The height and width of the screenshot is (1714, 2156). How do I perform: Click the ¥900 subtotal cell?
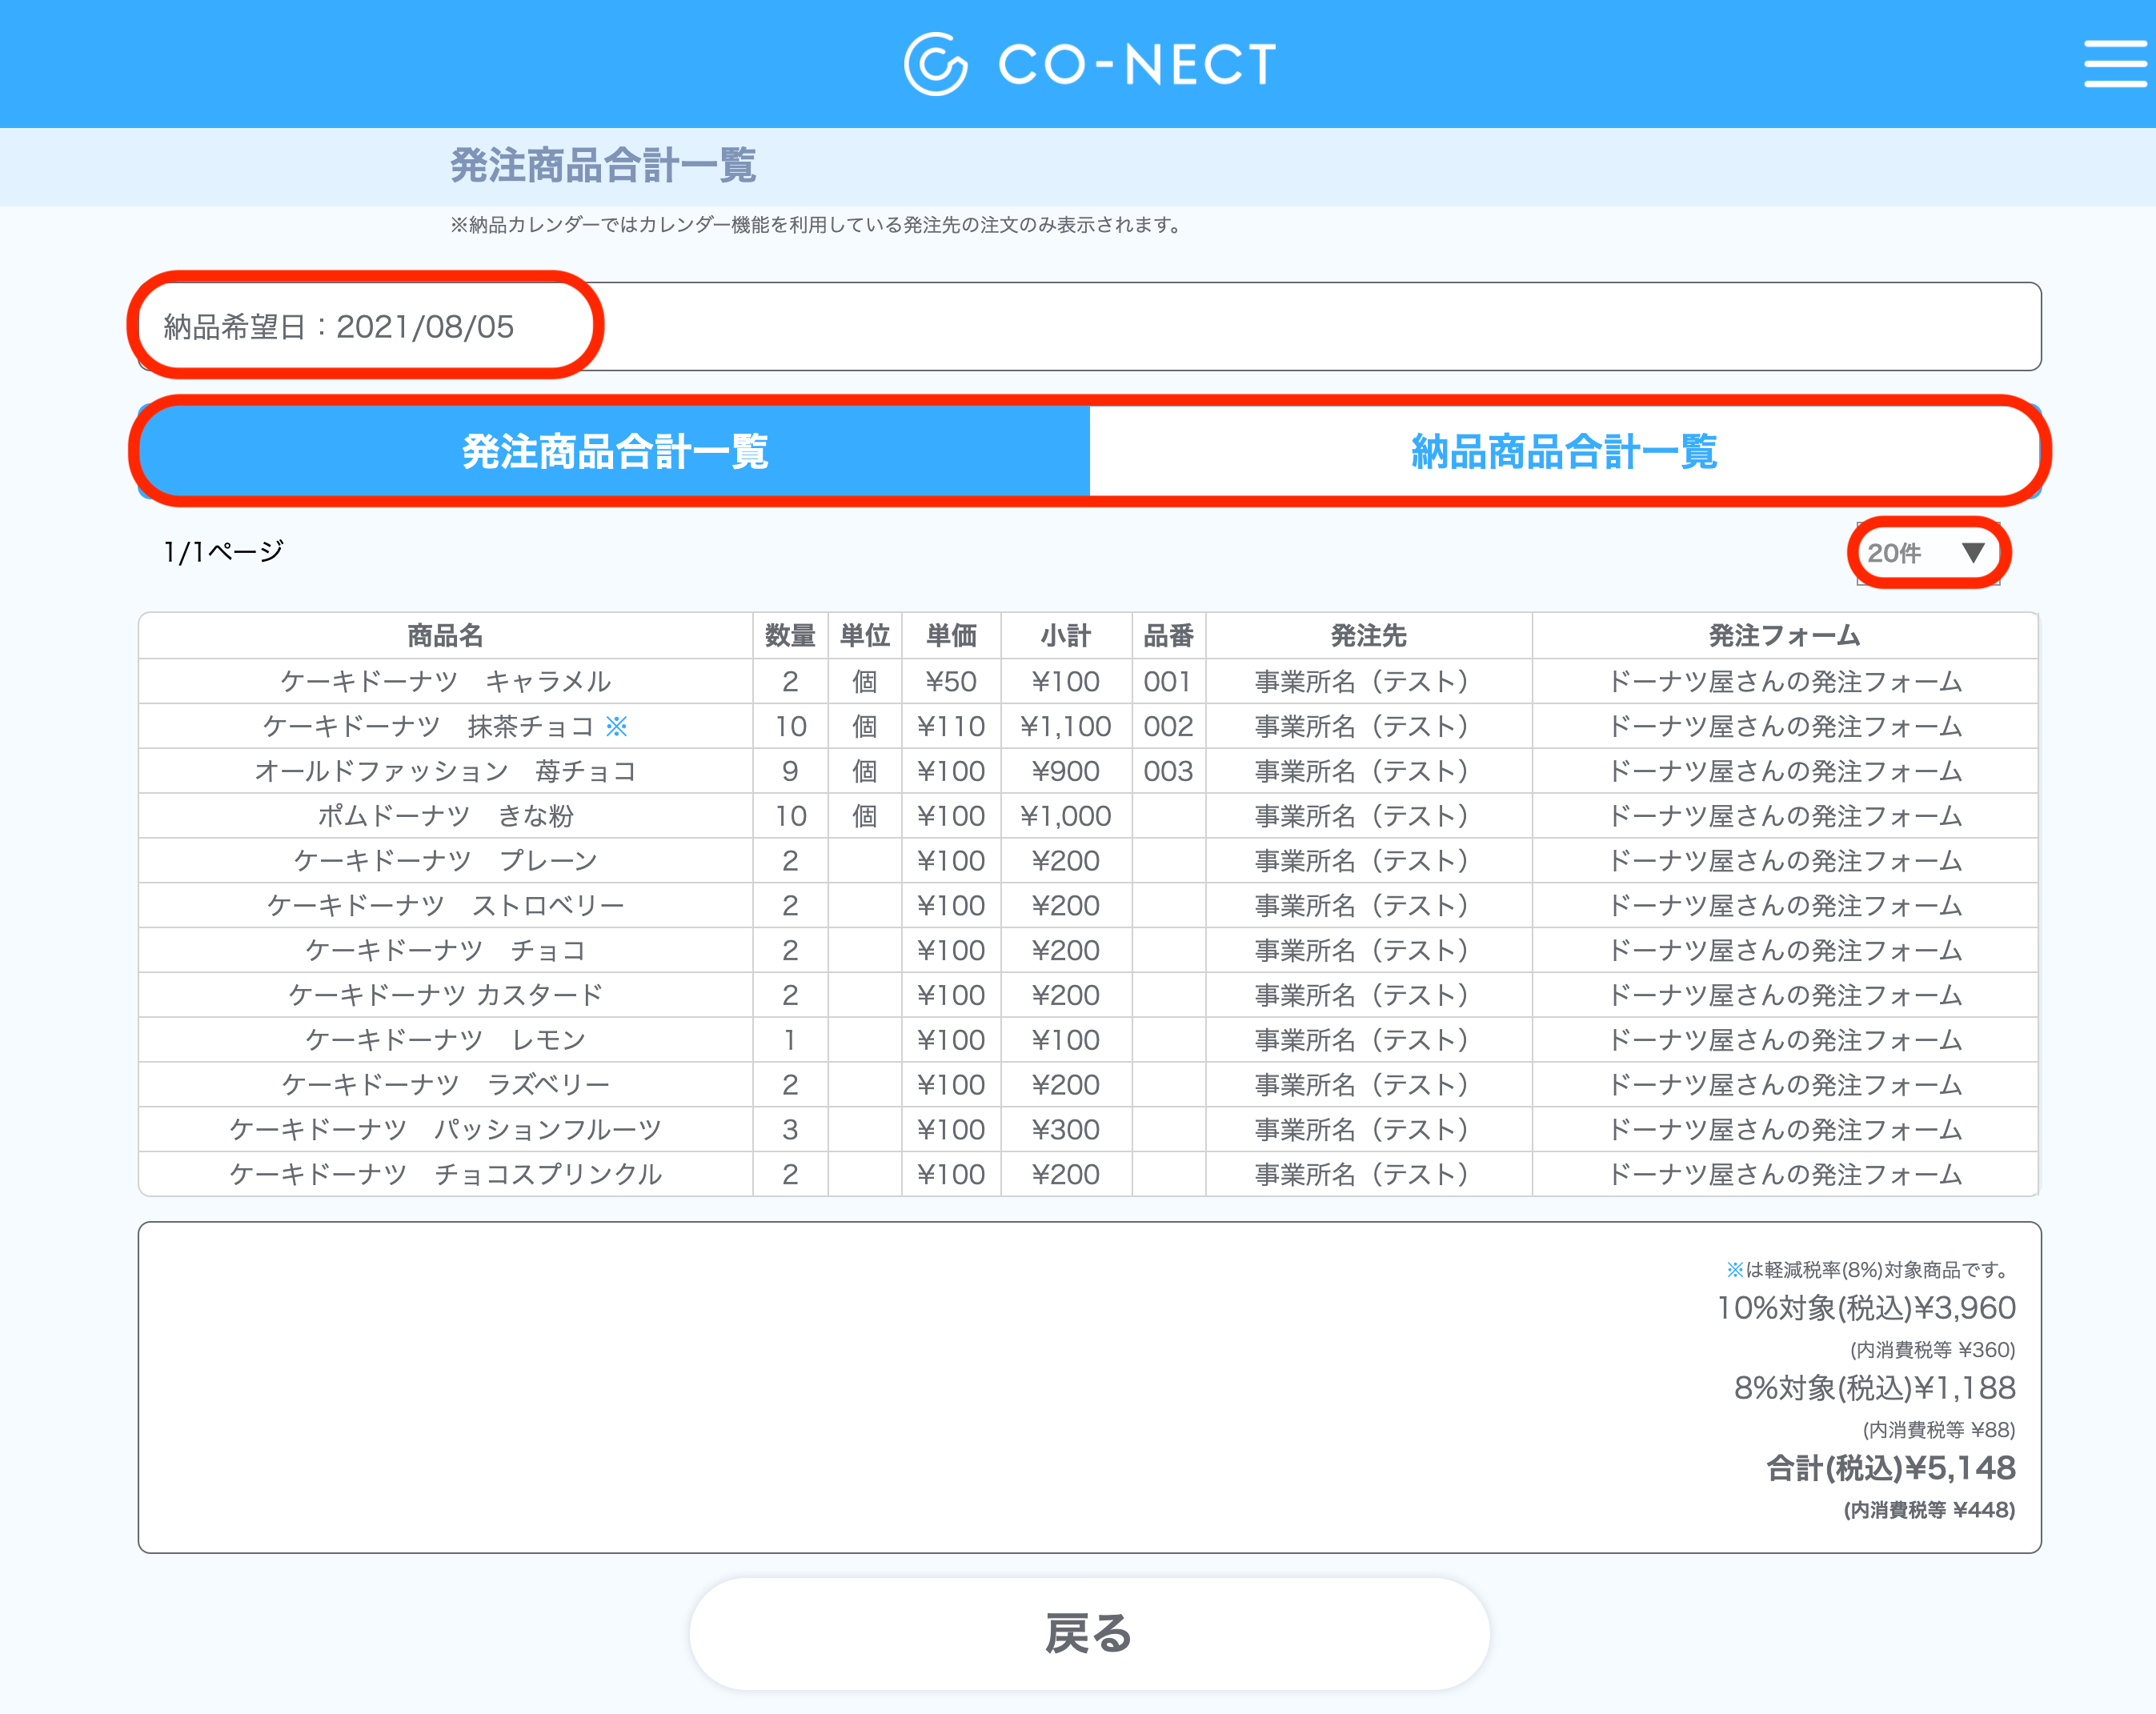tap(1066, 771)
